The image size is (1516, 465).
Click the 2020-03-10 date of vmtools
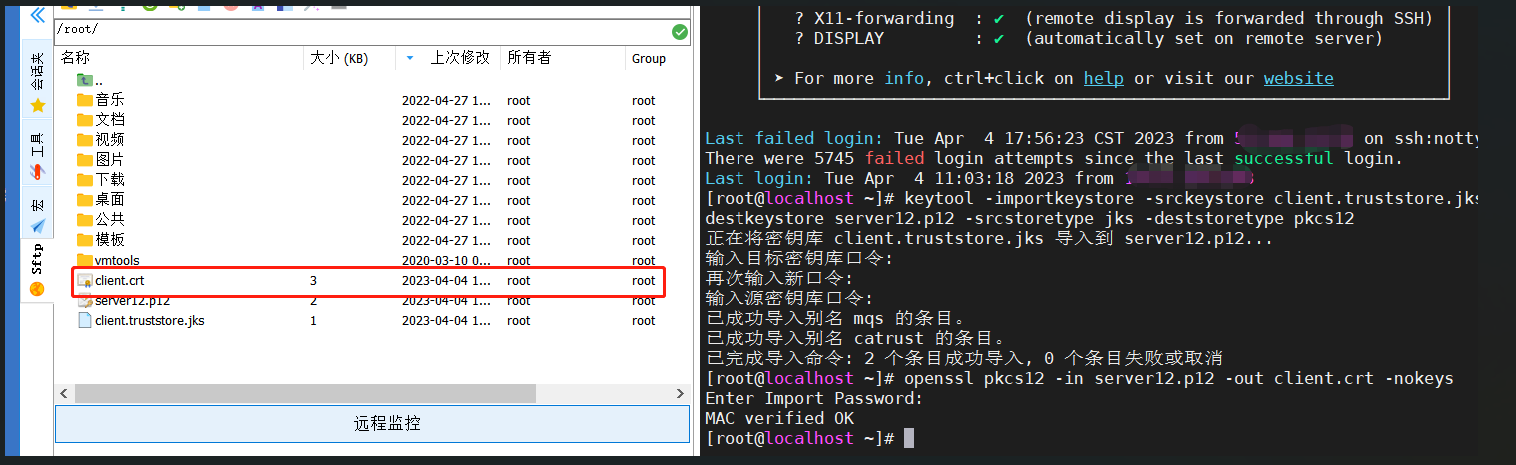(446, 261)
